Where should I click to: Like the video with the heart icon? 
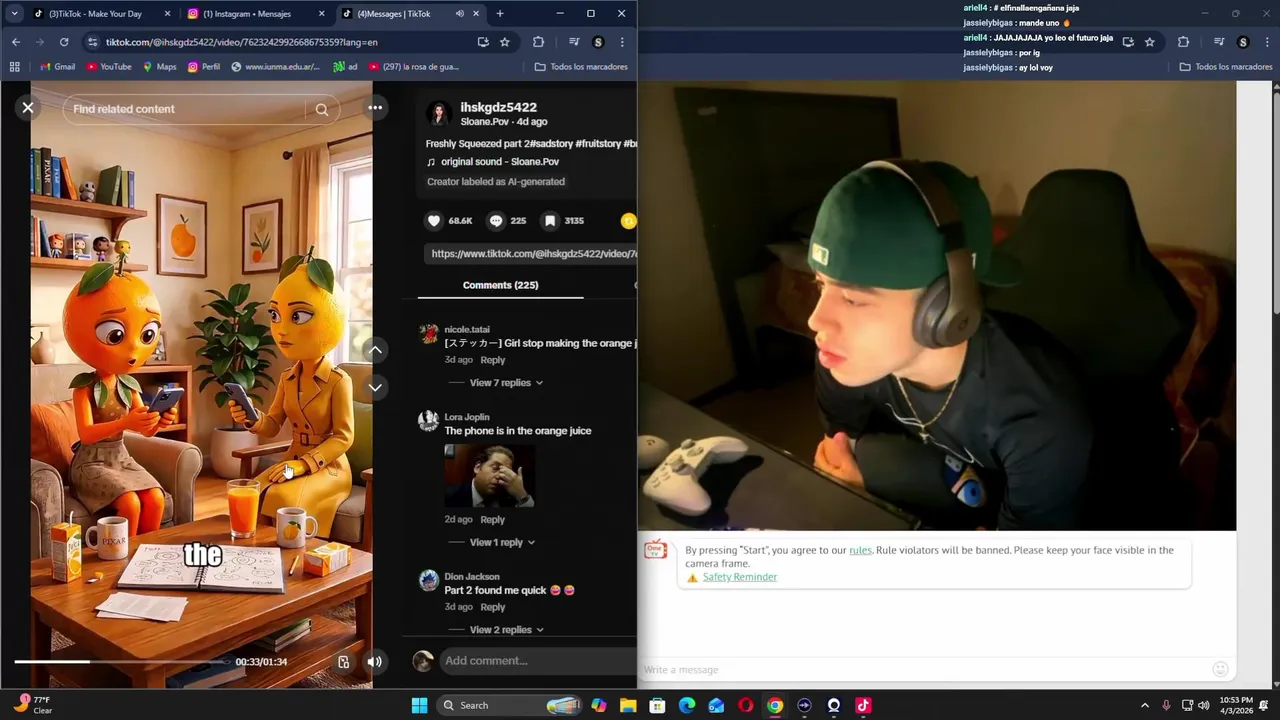point(434,221)
